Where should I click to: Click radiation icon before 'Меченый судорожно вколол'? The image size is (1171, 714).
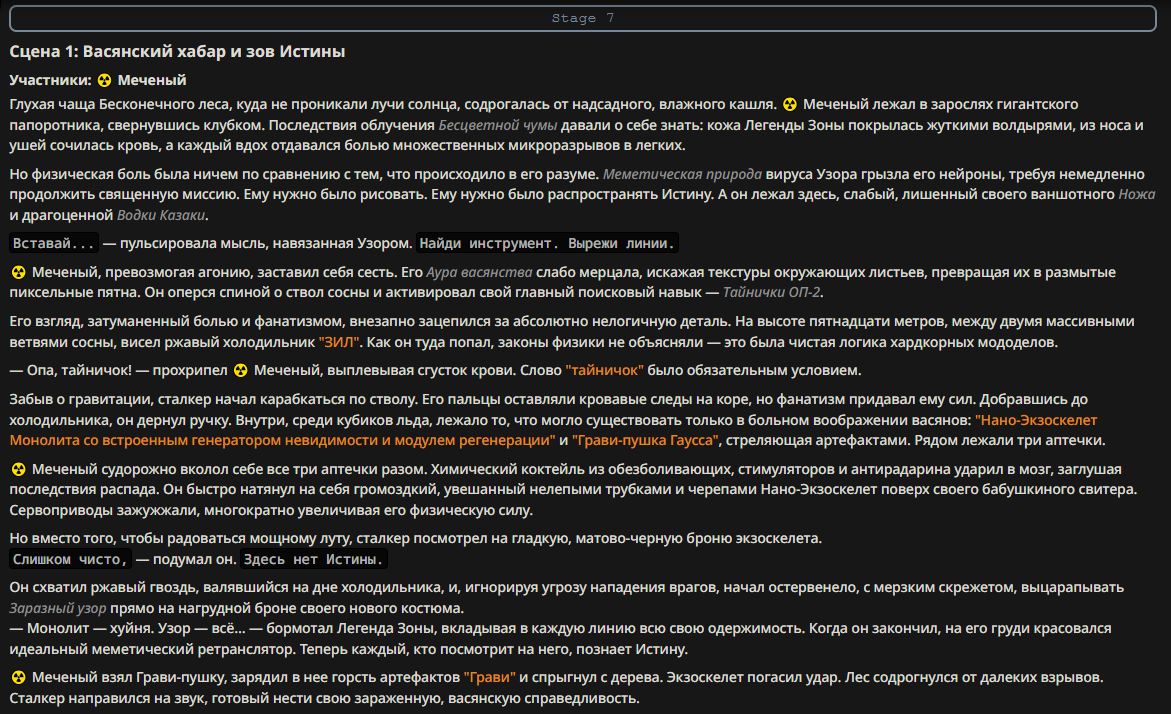click(x=19, y=470)
